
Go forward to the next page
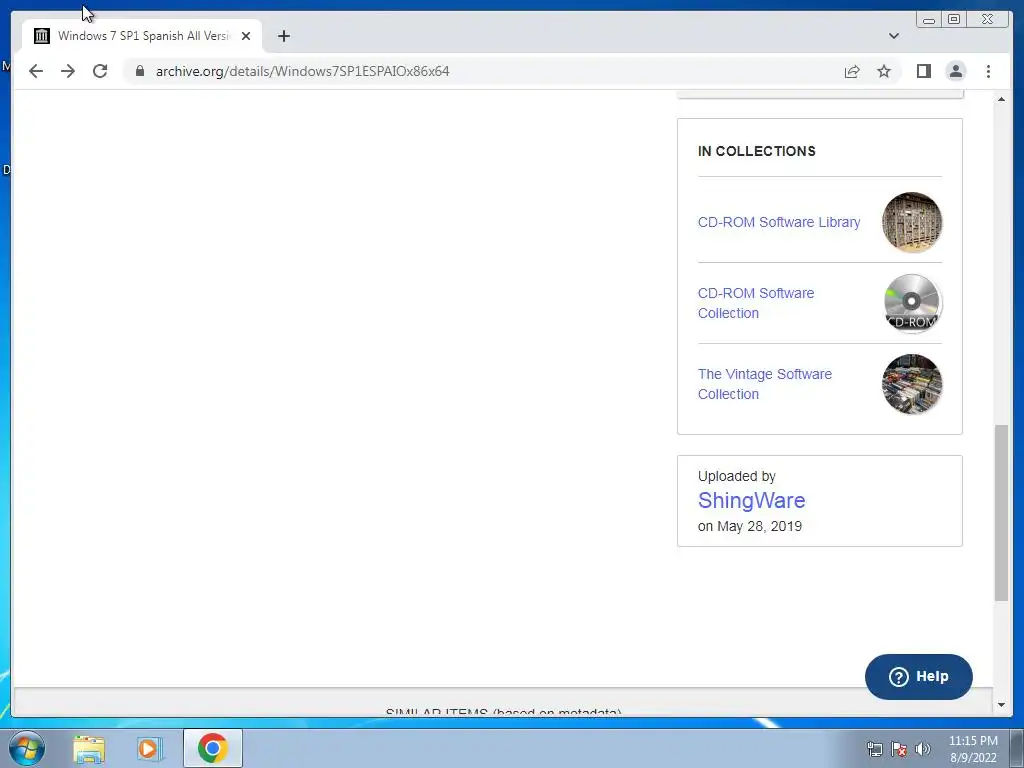tap(68, 71)
